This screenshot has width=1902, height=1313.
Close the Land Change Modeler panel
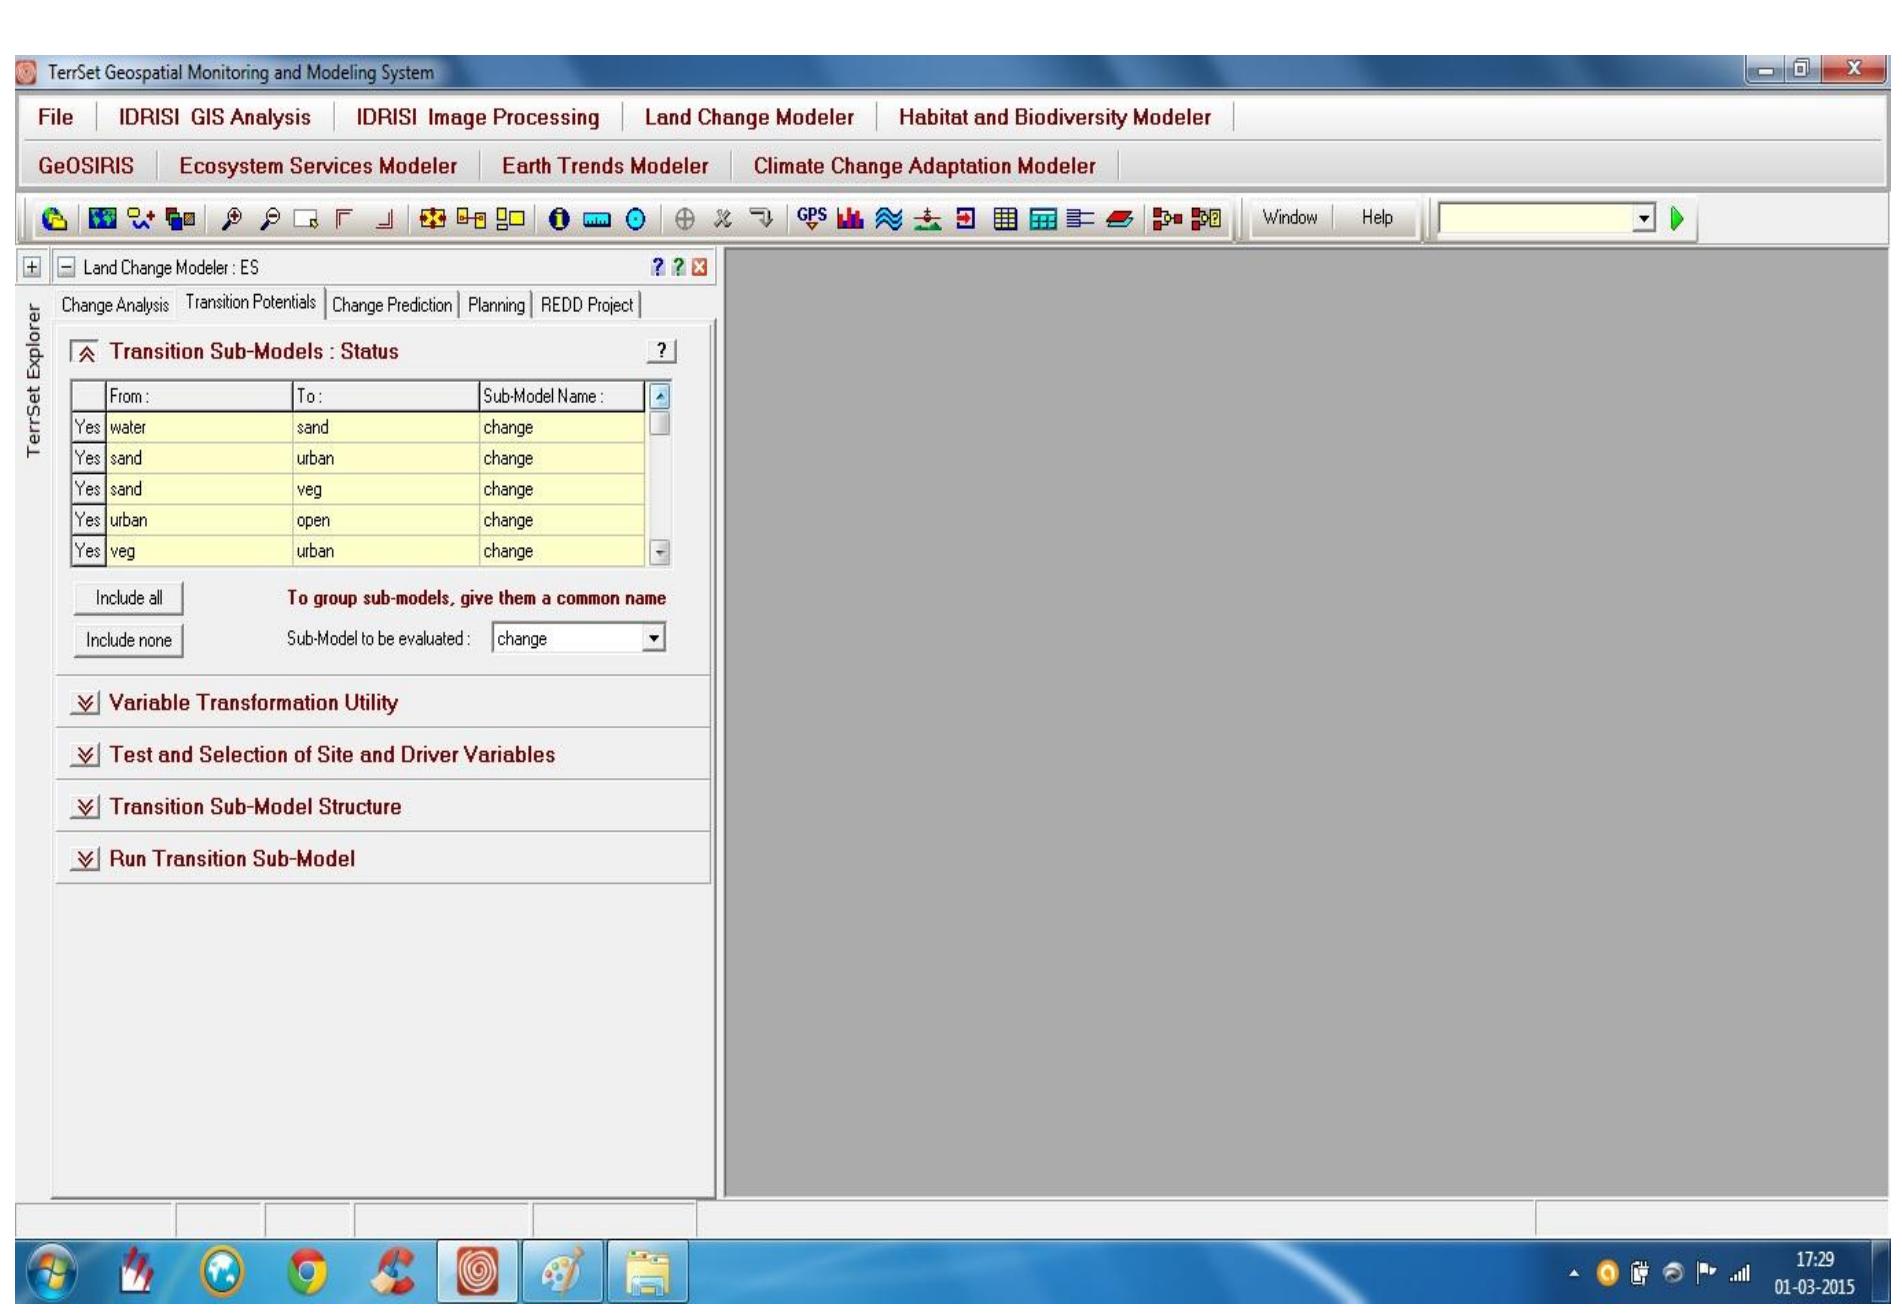coord(699,267)
